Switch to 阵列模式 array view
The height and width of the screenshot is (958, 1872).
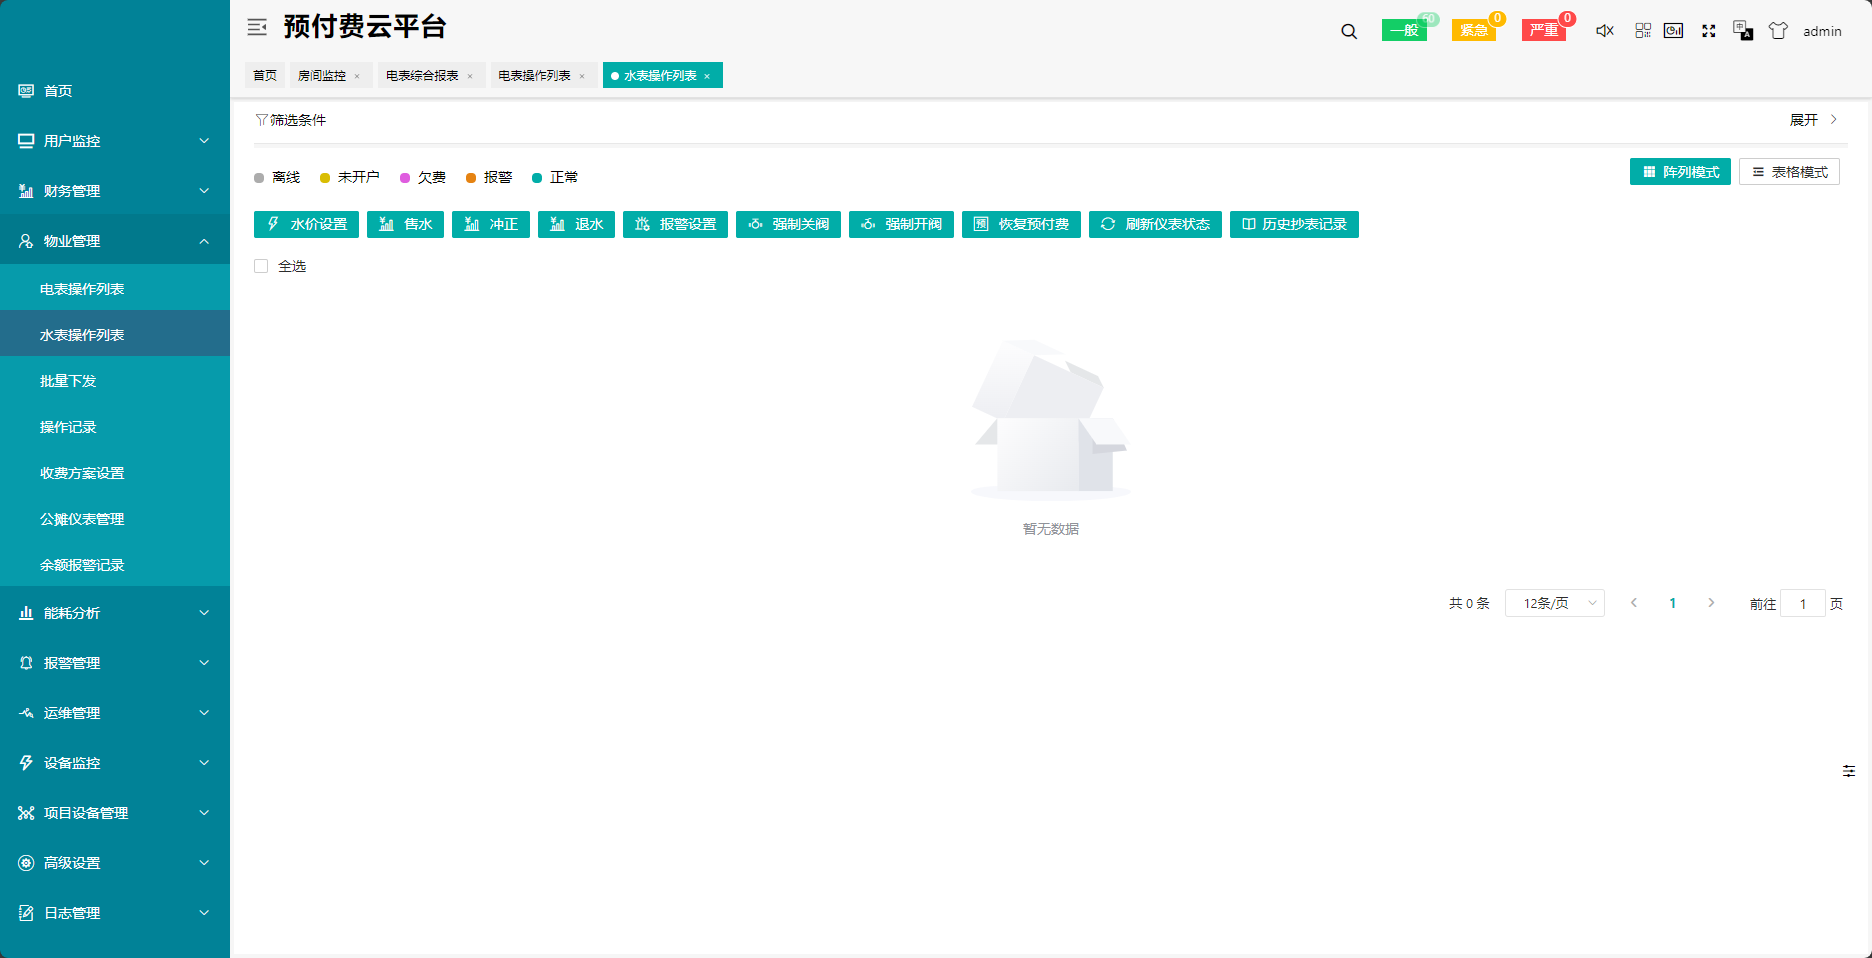(x=1680, y=172)
